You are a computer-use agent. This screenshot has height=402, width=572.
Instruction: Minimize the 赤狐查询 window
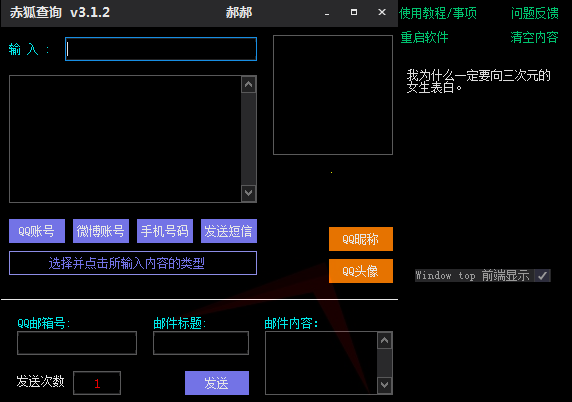click(327, 13)
